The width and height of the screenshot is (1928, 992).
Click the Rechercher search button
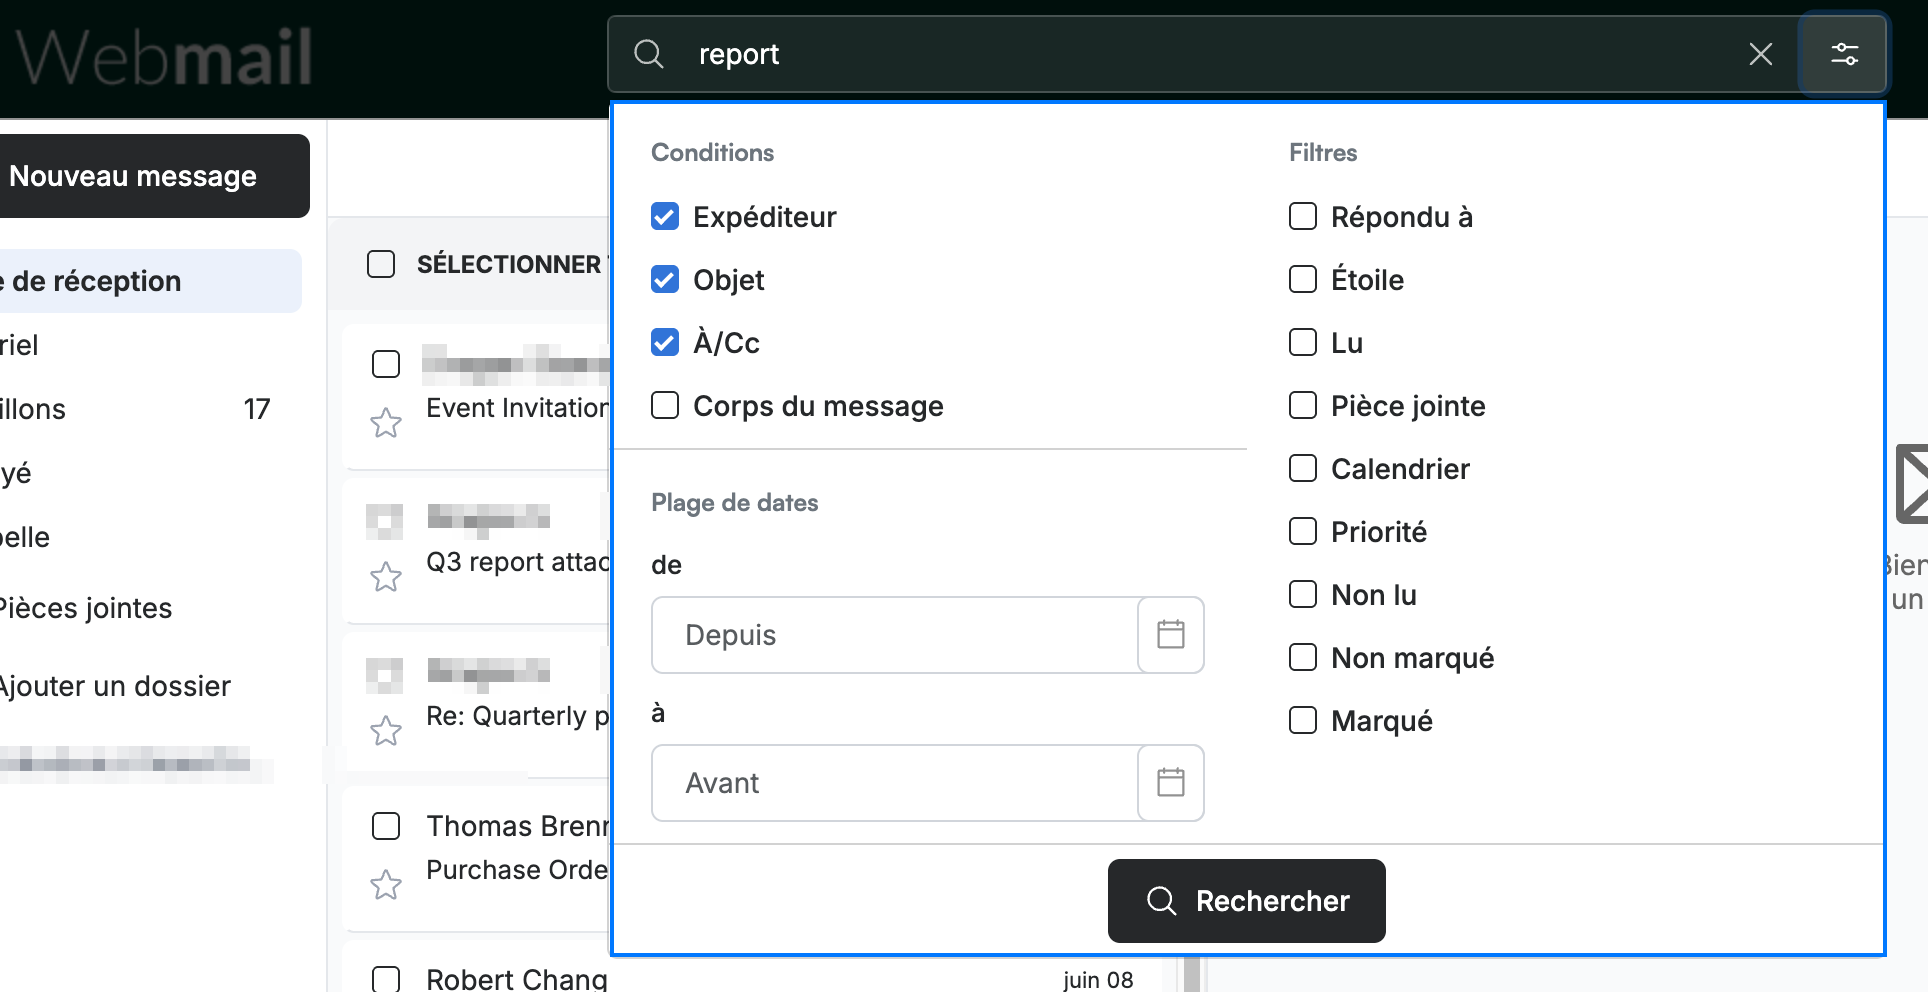(x=1247, y=901)
